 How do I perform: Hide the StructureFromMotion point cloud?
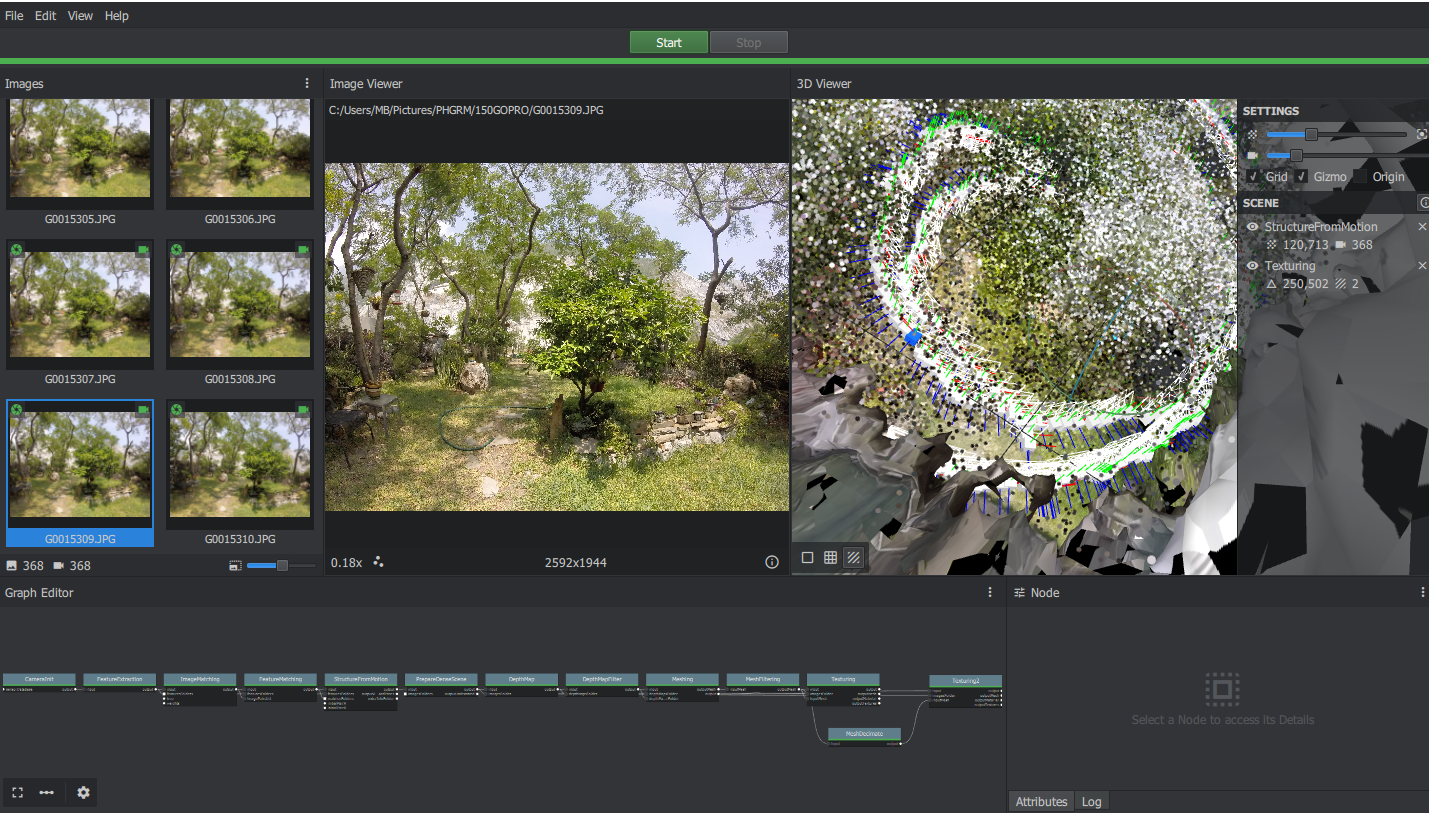click(1253, 227)
